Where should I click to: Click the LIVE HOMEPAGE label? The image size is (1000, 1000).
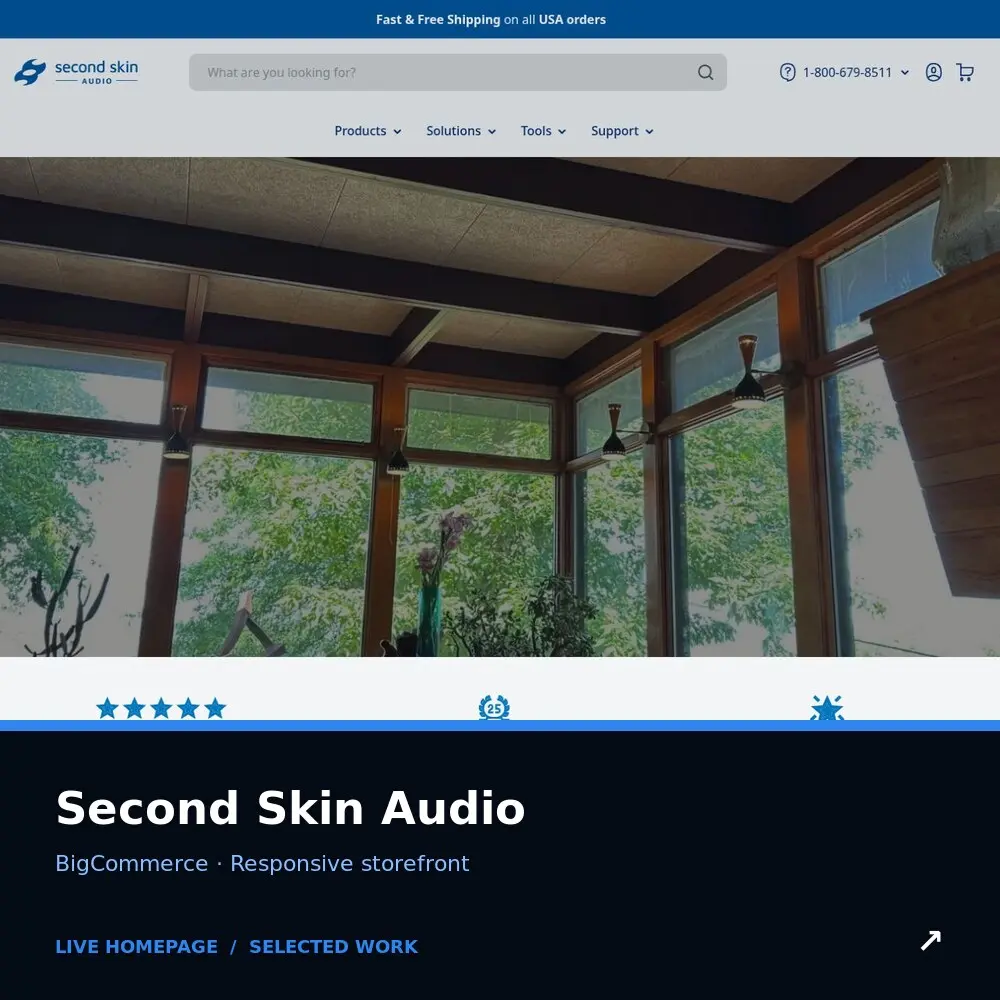(x=136, y=946)
